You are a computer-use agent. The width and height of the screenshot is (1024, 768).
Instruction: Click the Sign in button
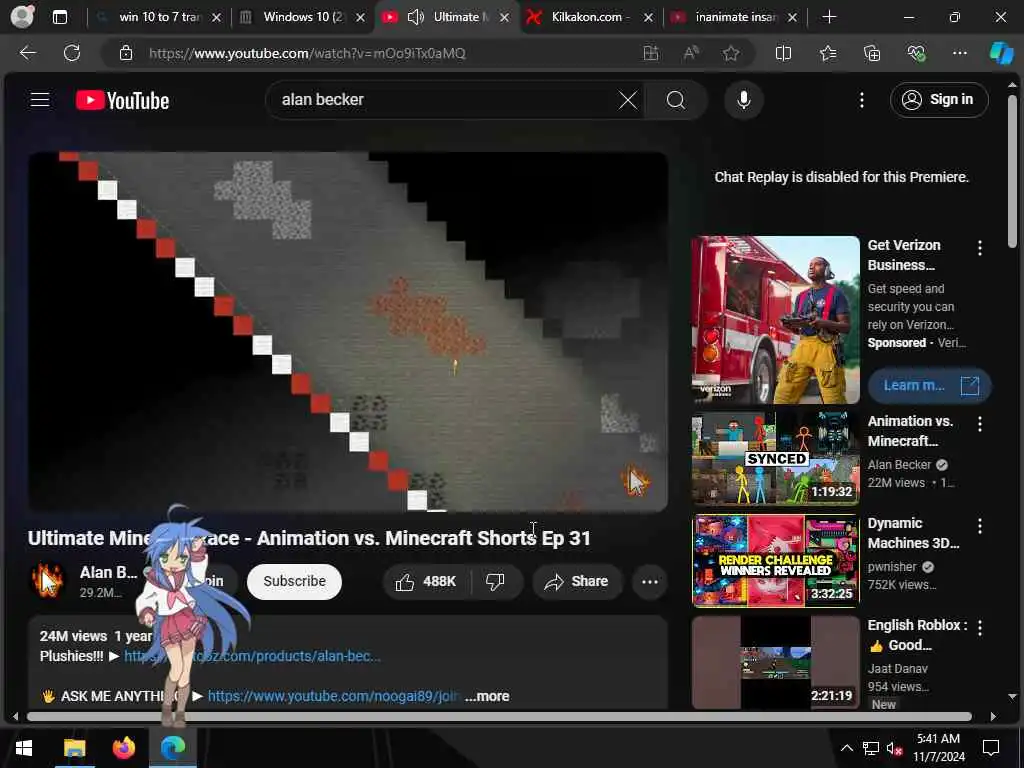(938, 100)
